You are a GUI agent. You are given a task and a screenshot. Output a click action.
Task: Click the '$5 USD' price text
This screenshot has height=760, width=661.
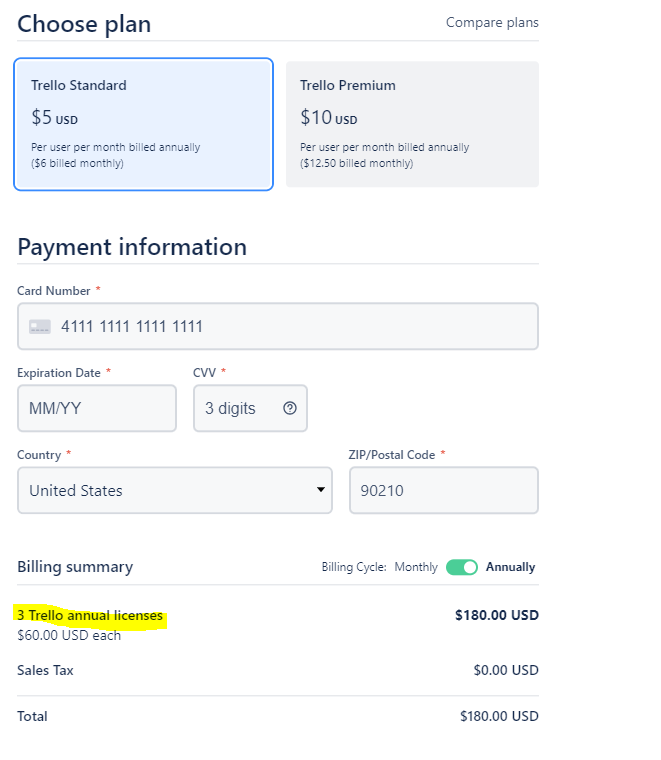(54, 117)
